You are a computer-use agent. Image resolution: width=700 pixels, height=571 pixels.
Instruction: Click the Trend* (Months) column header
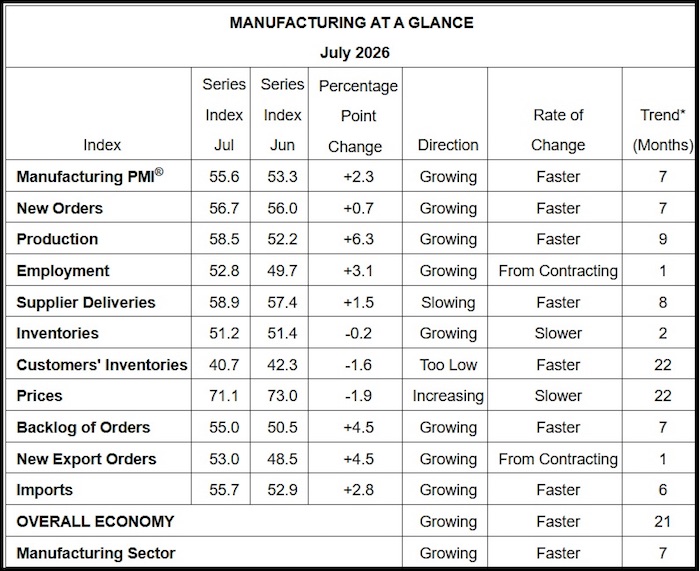[662, 130]
